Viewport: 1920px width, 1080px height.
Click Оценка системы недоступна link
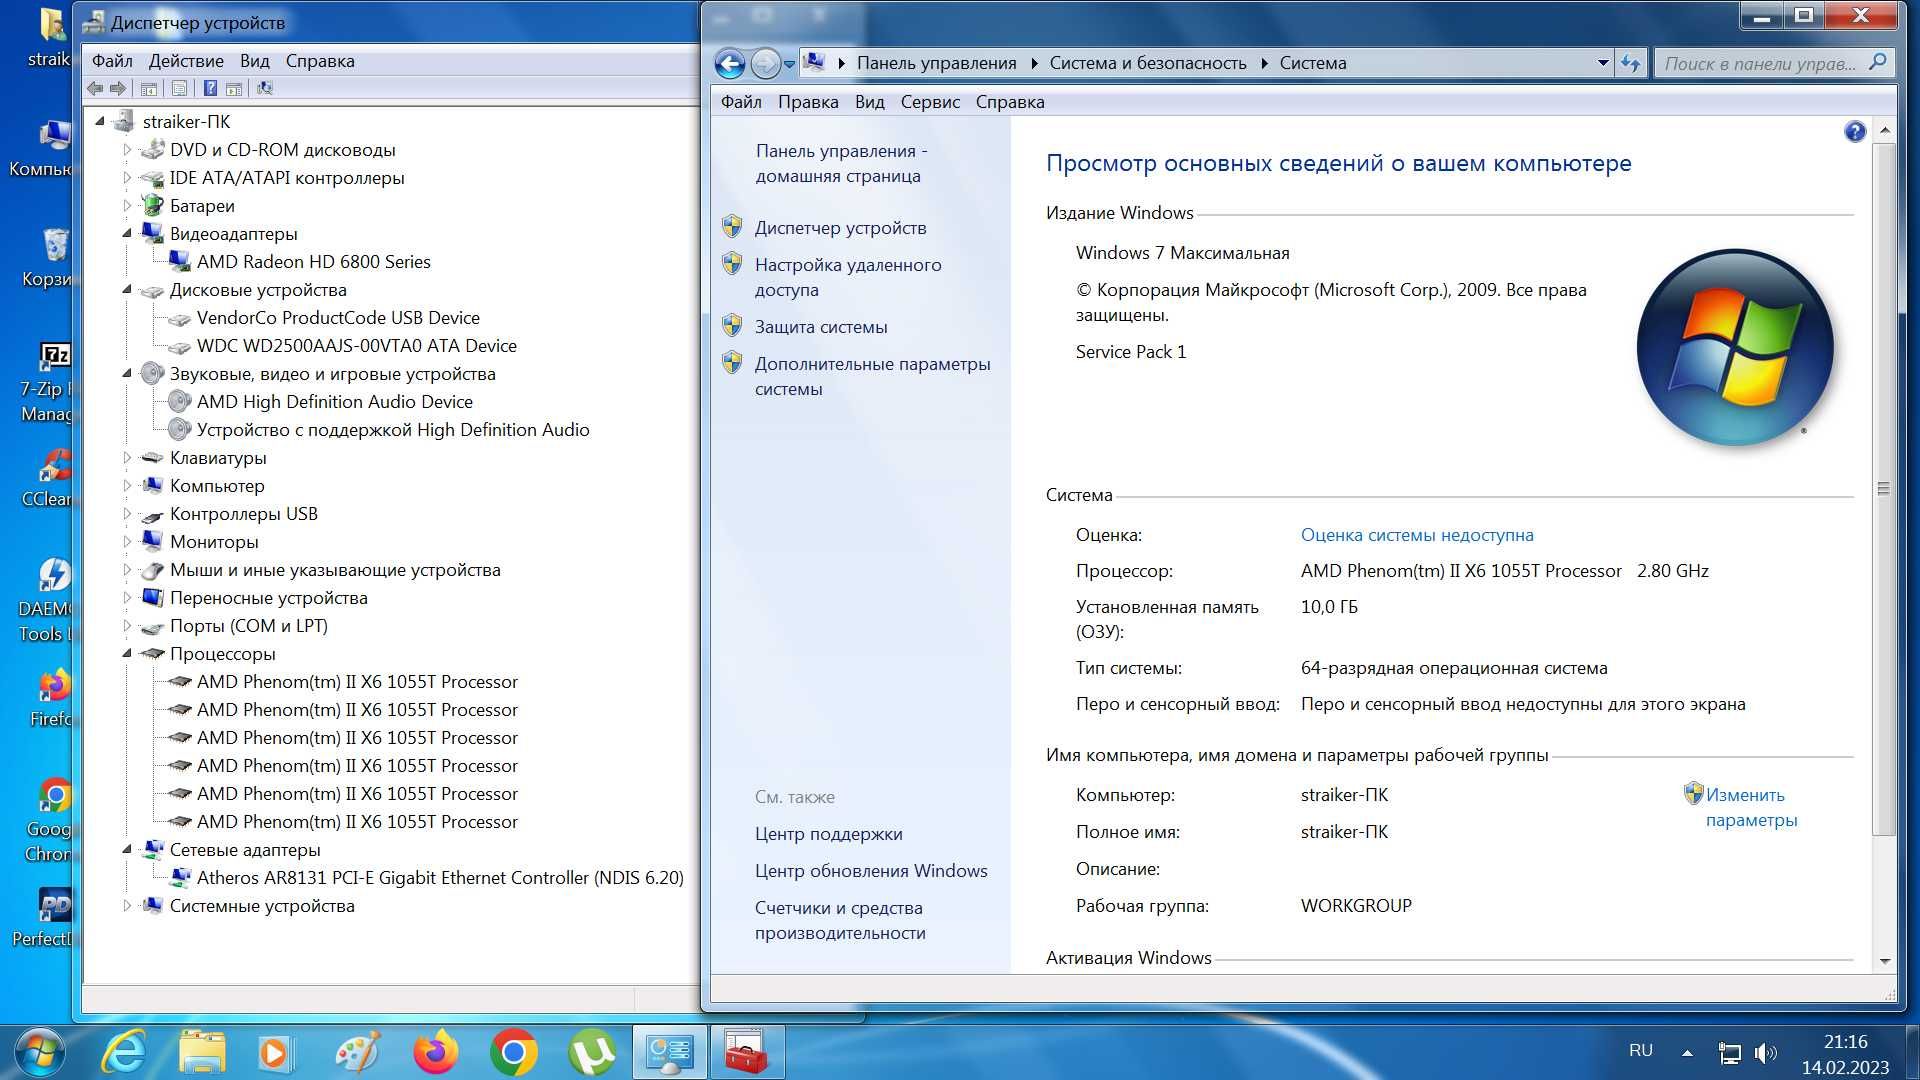point(1417,535)
